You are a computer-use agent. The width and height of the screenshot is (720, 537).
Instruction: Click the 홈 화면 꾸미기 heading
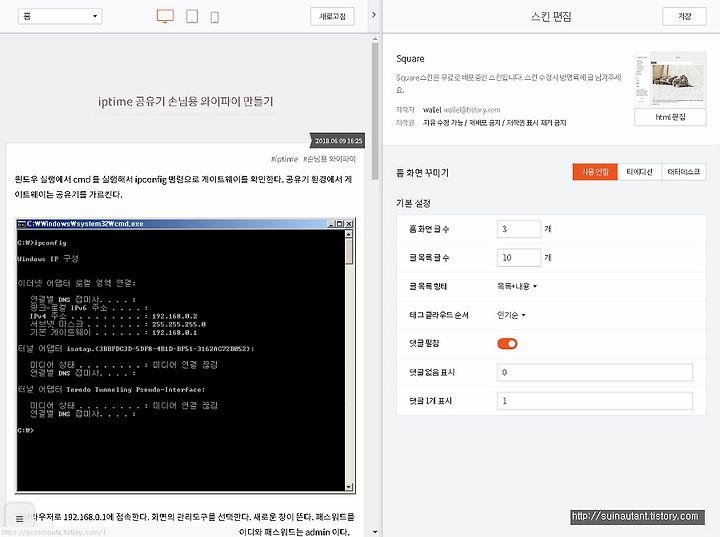coord(422,173)
